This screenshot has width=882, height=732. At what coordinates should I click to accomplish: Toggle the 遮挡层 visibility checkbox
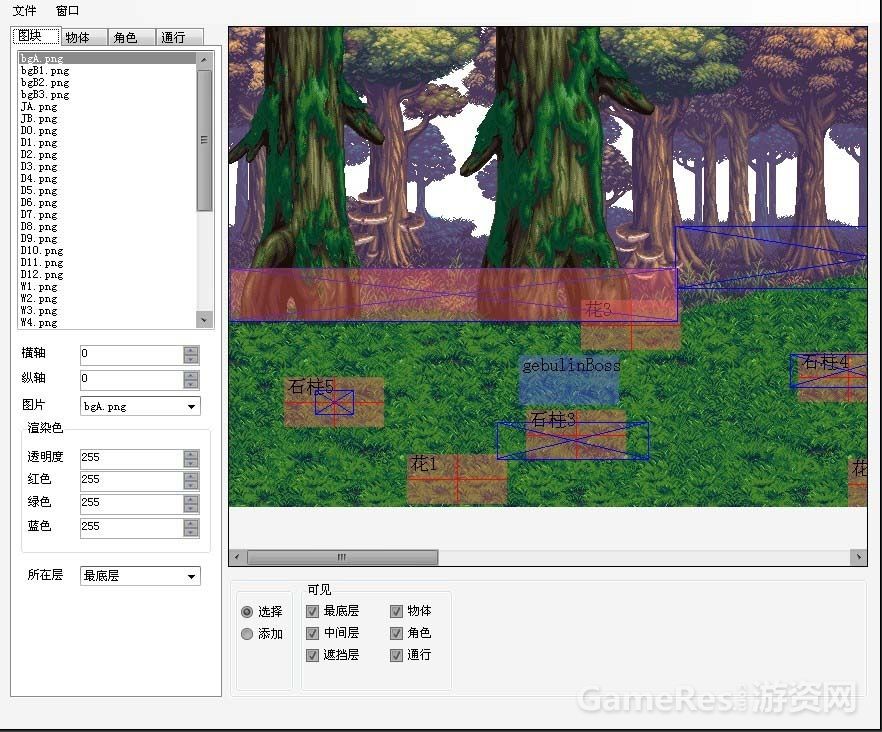[x=313, y=655]
